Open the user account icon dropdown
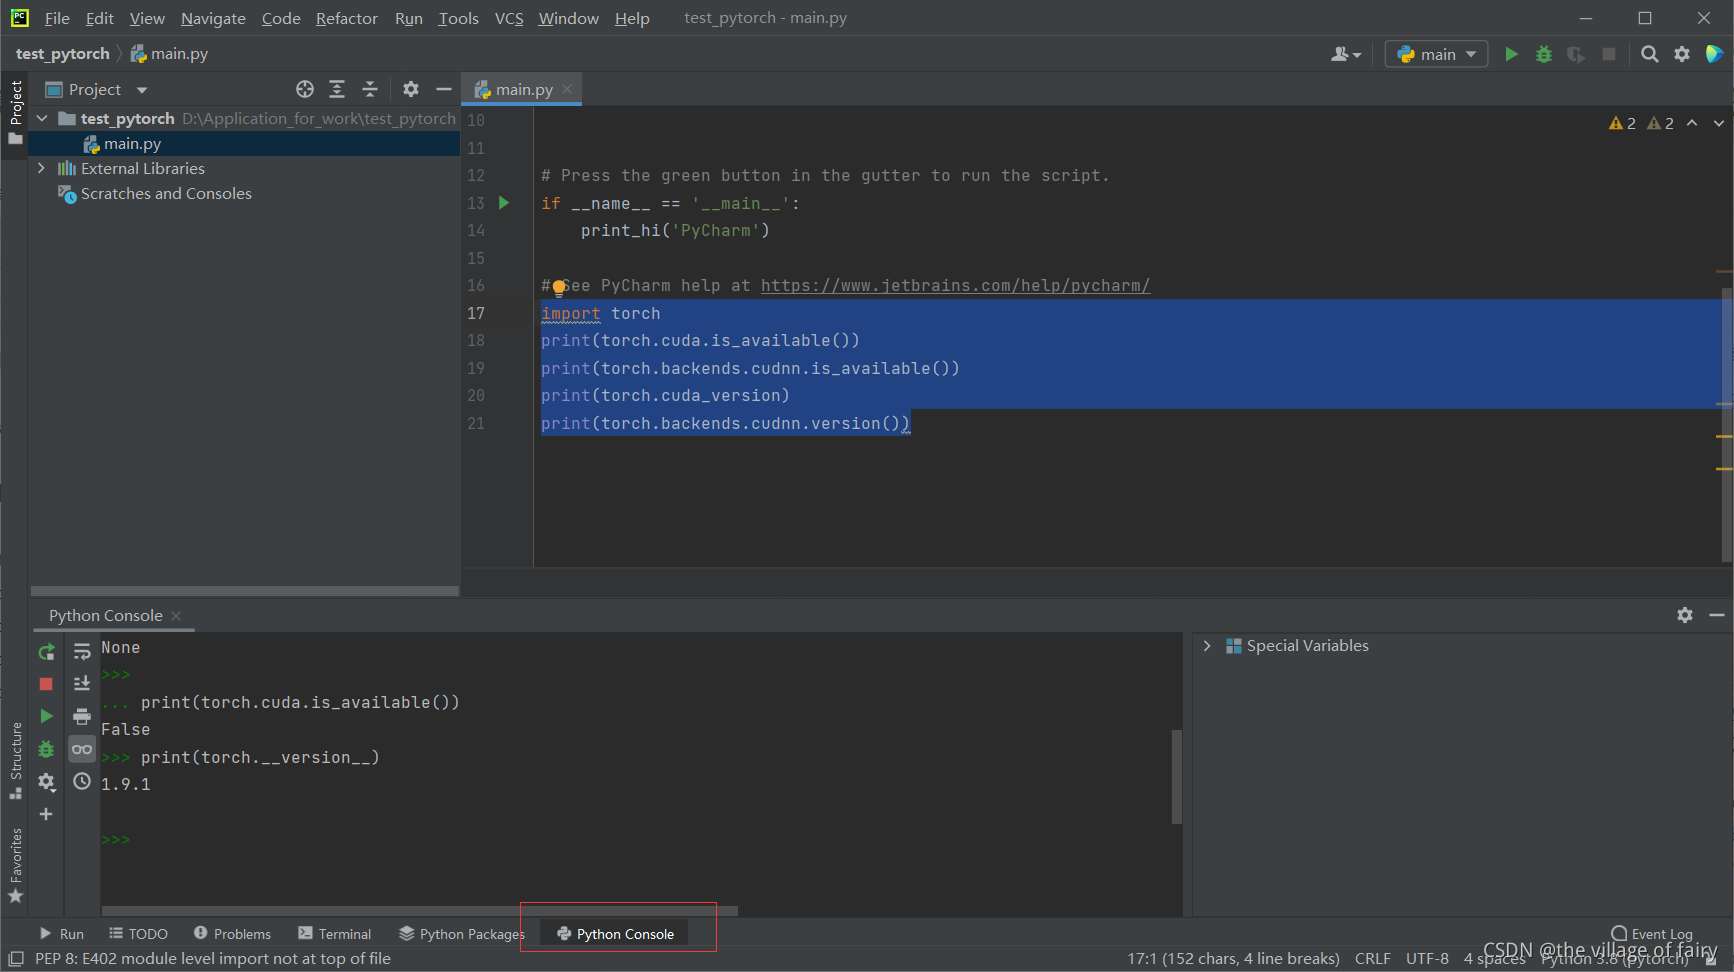1734x972 pixels. point(1346,54)
